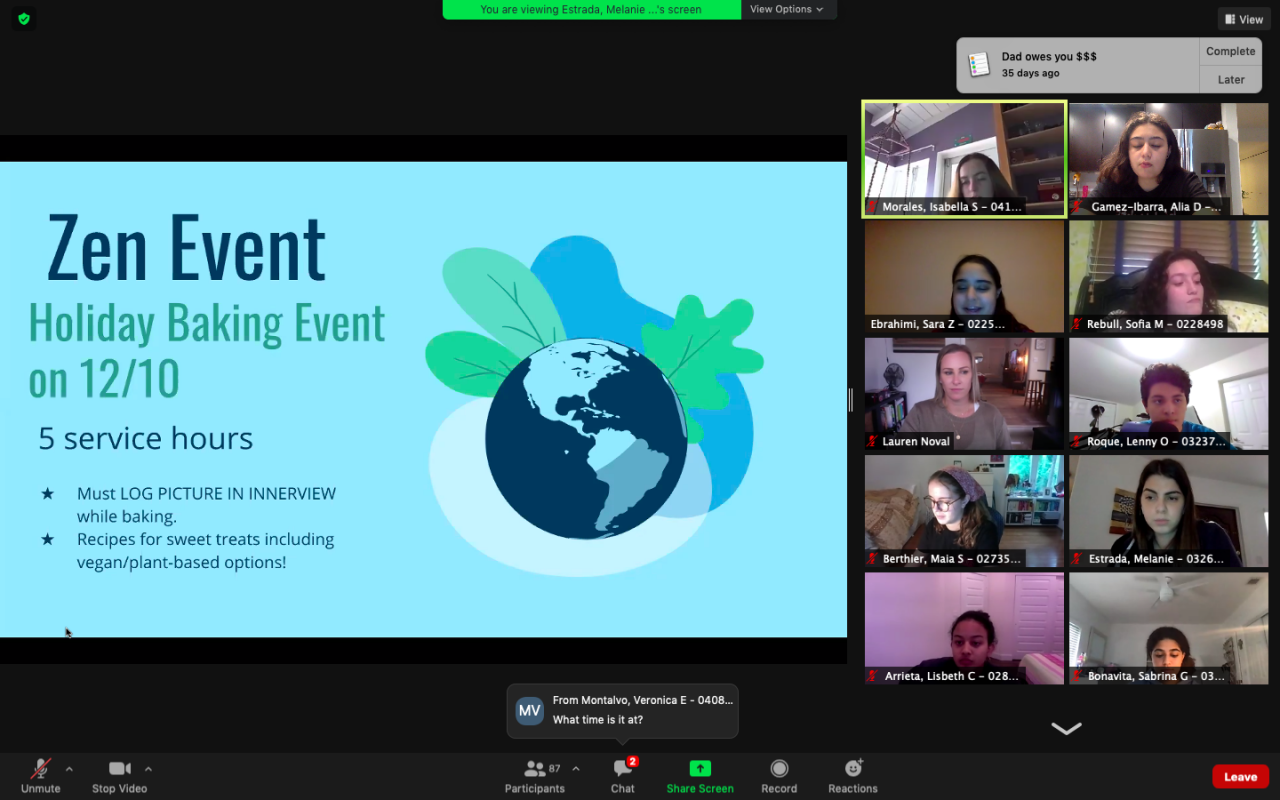
Task: Open the Chat panel icon
Action: [x=623, y=768]
